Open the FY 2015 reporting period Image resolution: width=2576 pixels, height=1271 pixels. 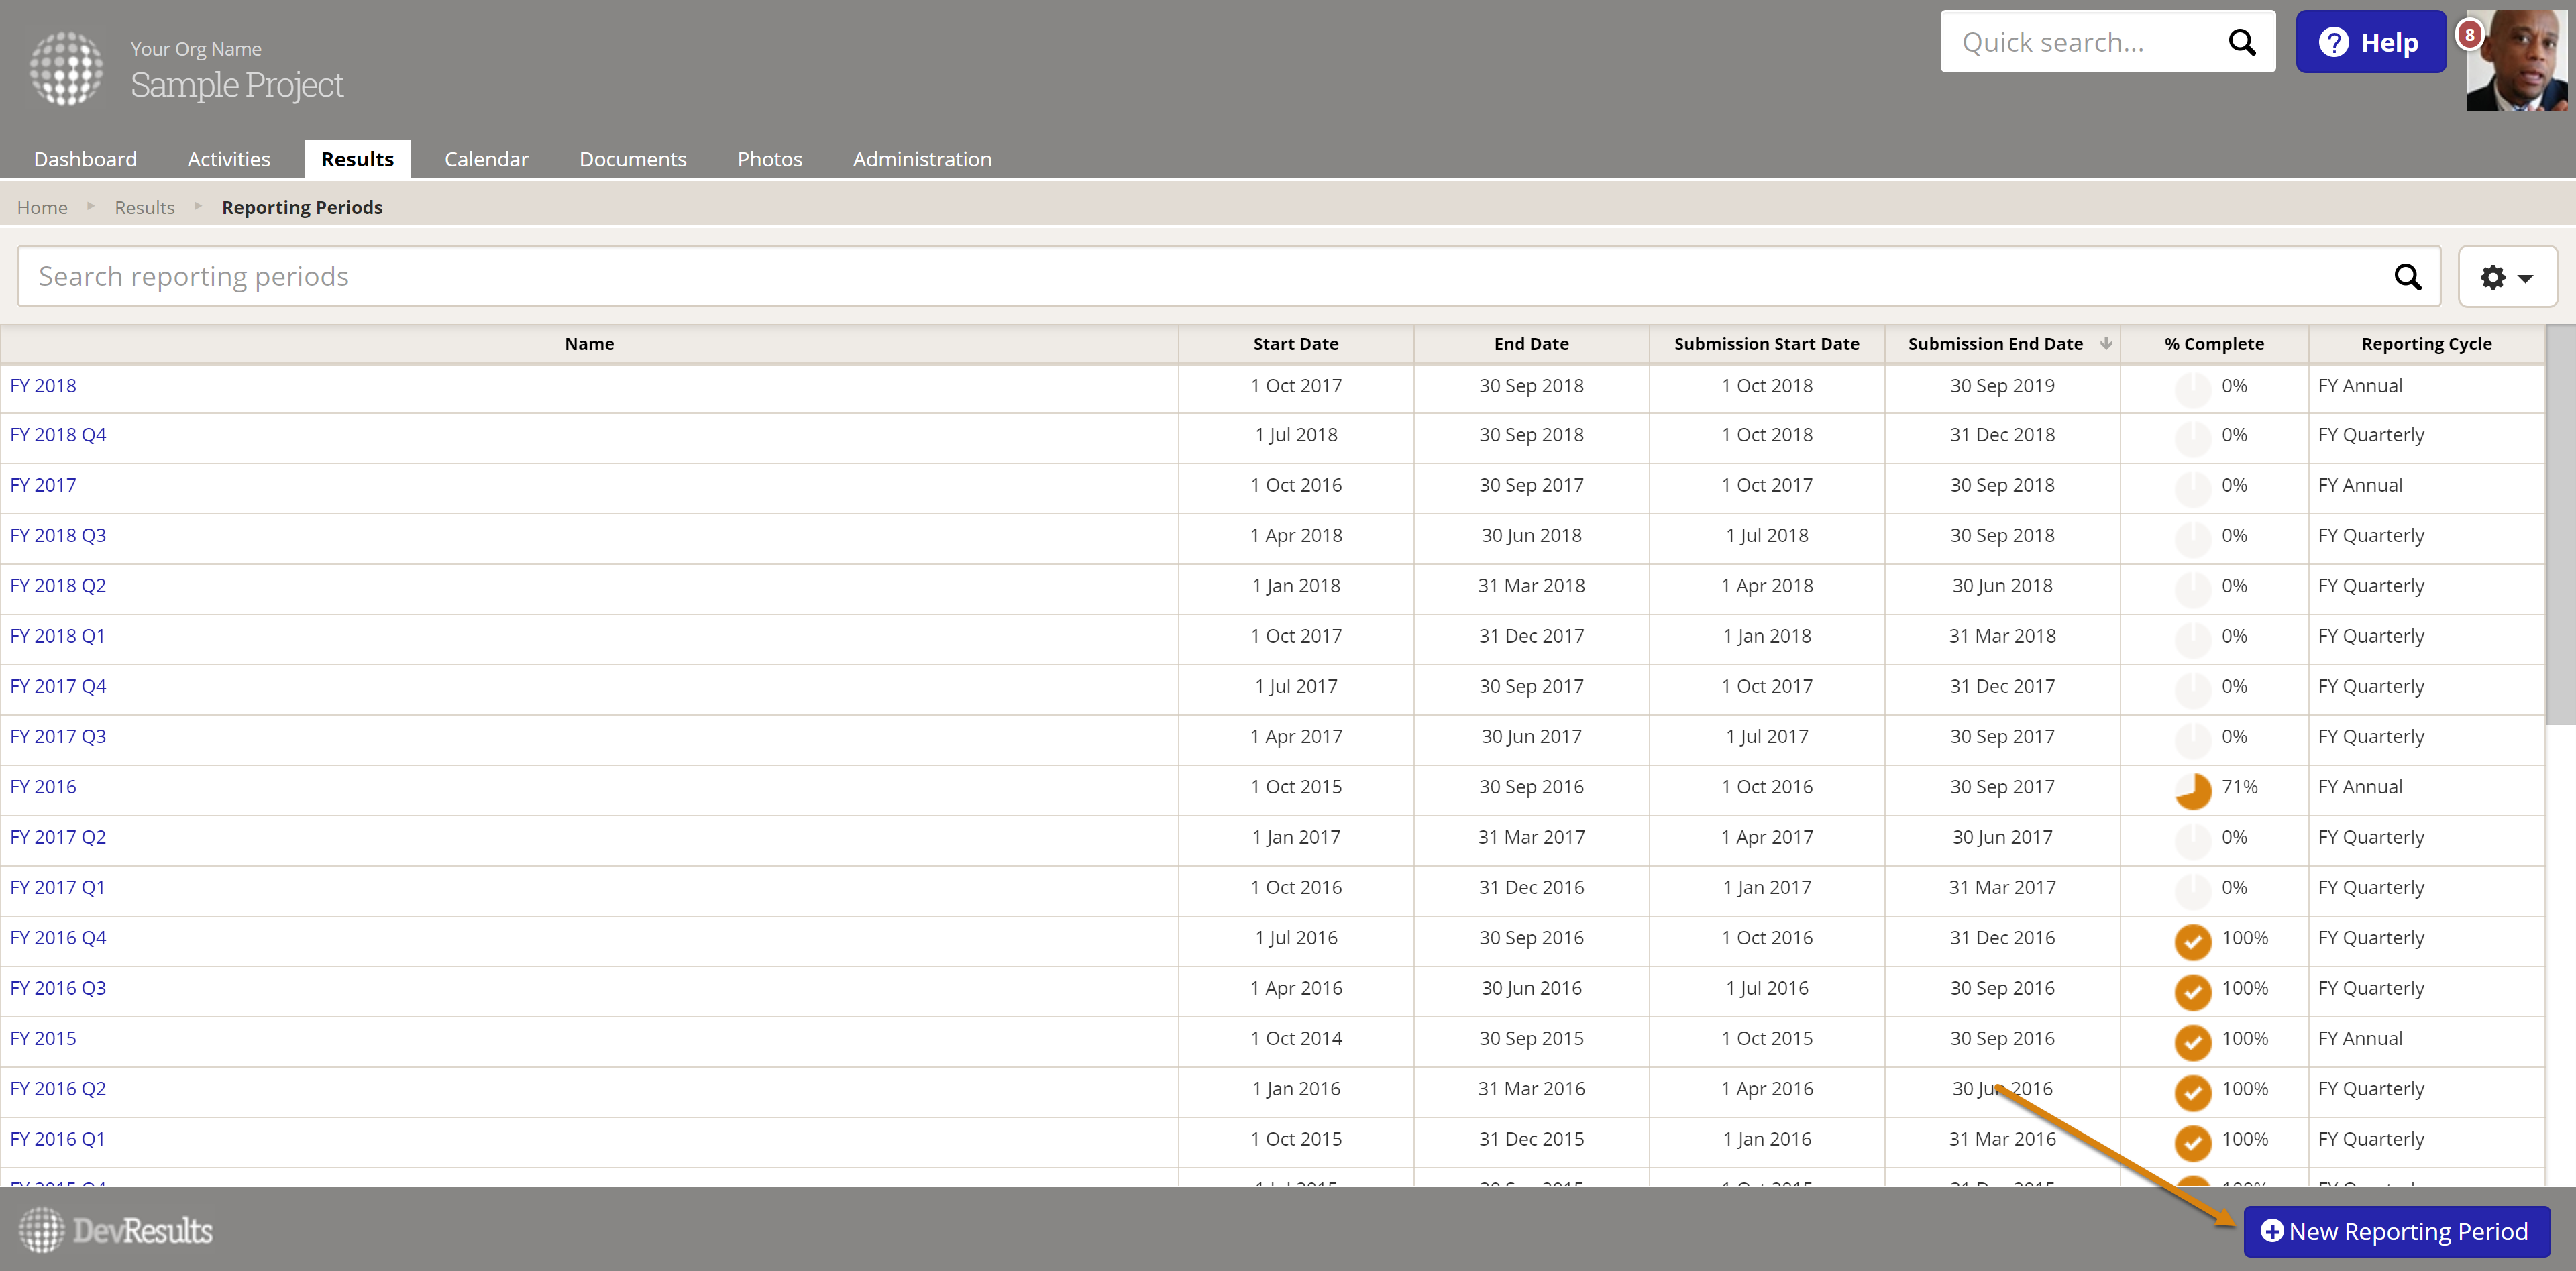(43, 1038)
